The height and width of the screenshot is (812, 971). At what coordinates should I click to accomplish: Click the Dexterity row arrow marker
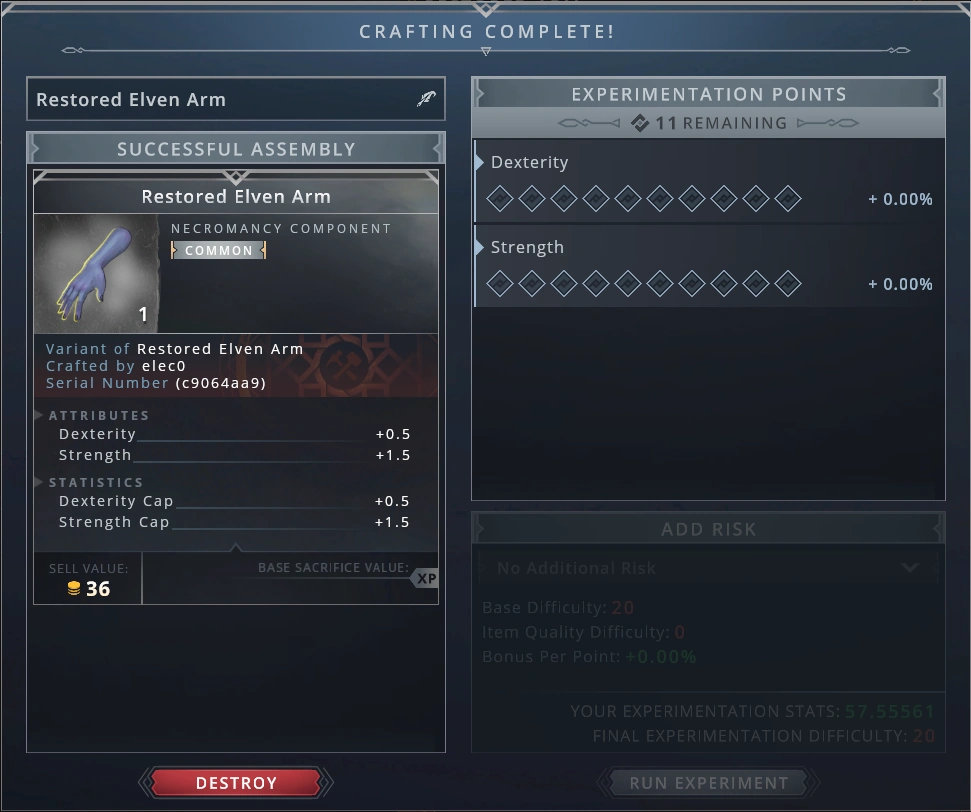[x=479, y=162]
